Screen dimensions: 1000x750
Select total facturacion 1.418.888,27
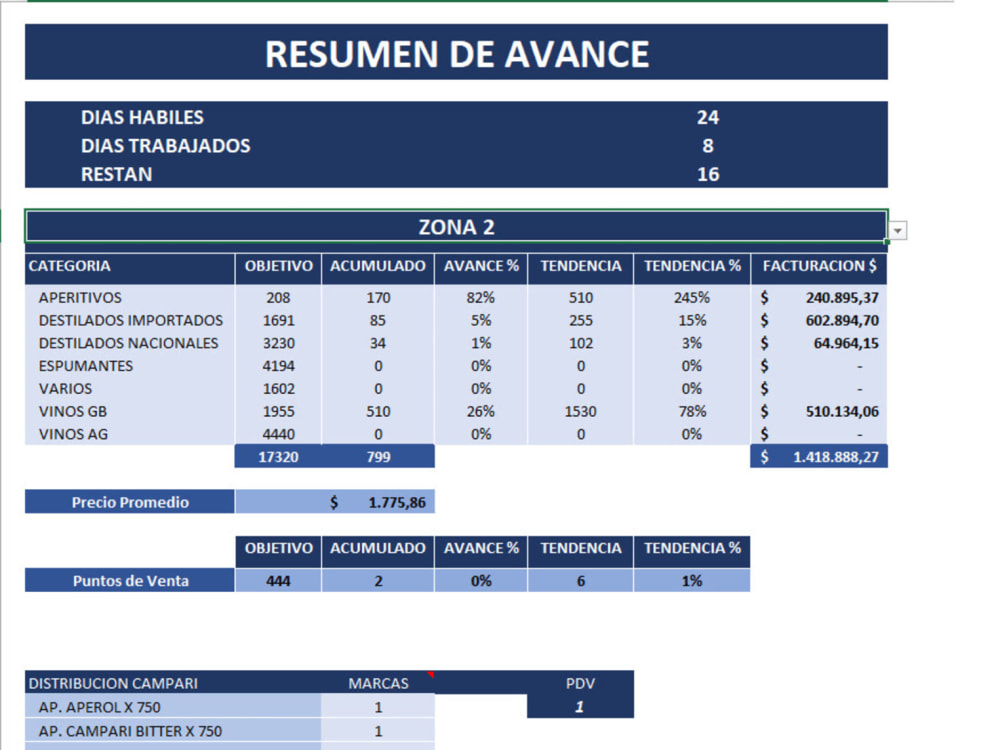[820, 457]
